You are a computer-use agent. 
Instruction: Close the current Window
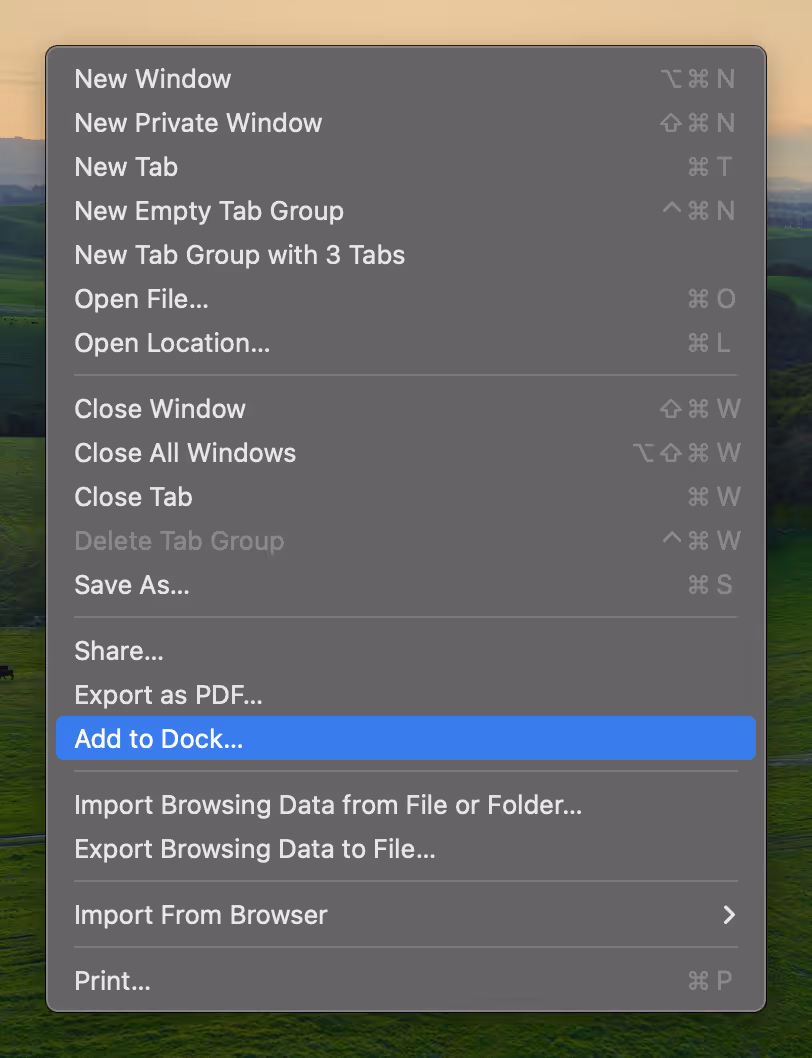point(159,409)
